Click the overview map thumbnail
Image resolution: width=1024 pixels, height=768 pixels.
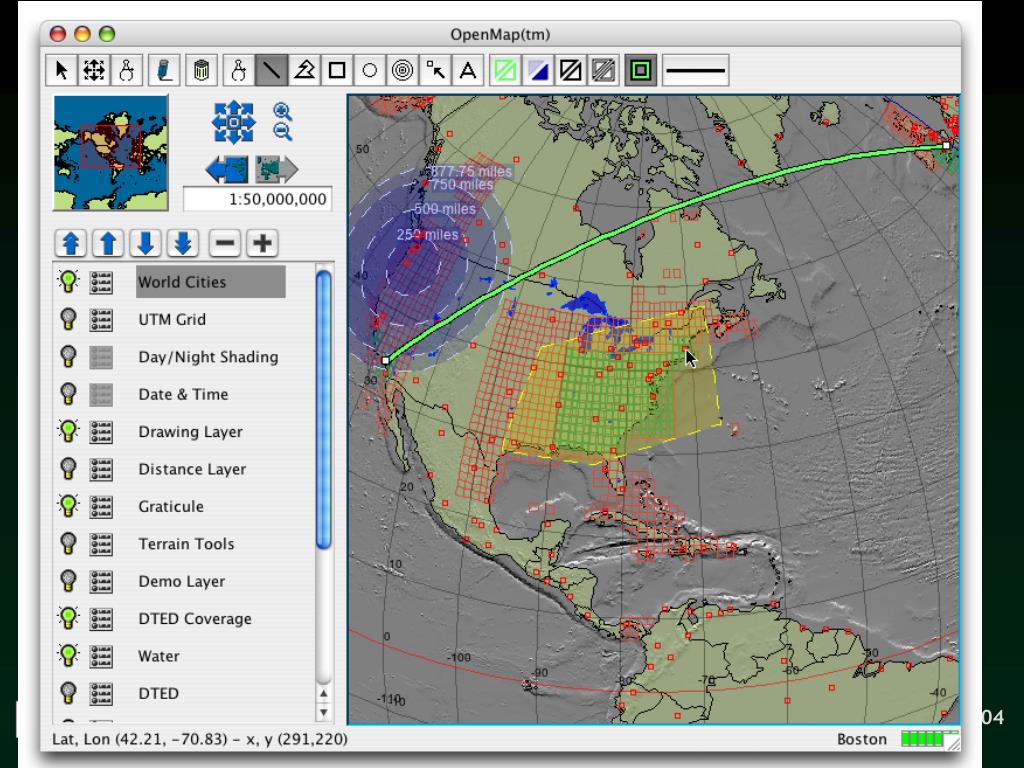[110, 153]
